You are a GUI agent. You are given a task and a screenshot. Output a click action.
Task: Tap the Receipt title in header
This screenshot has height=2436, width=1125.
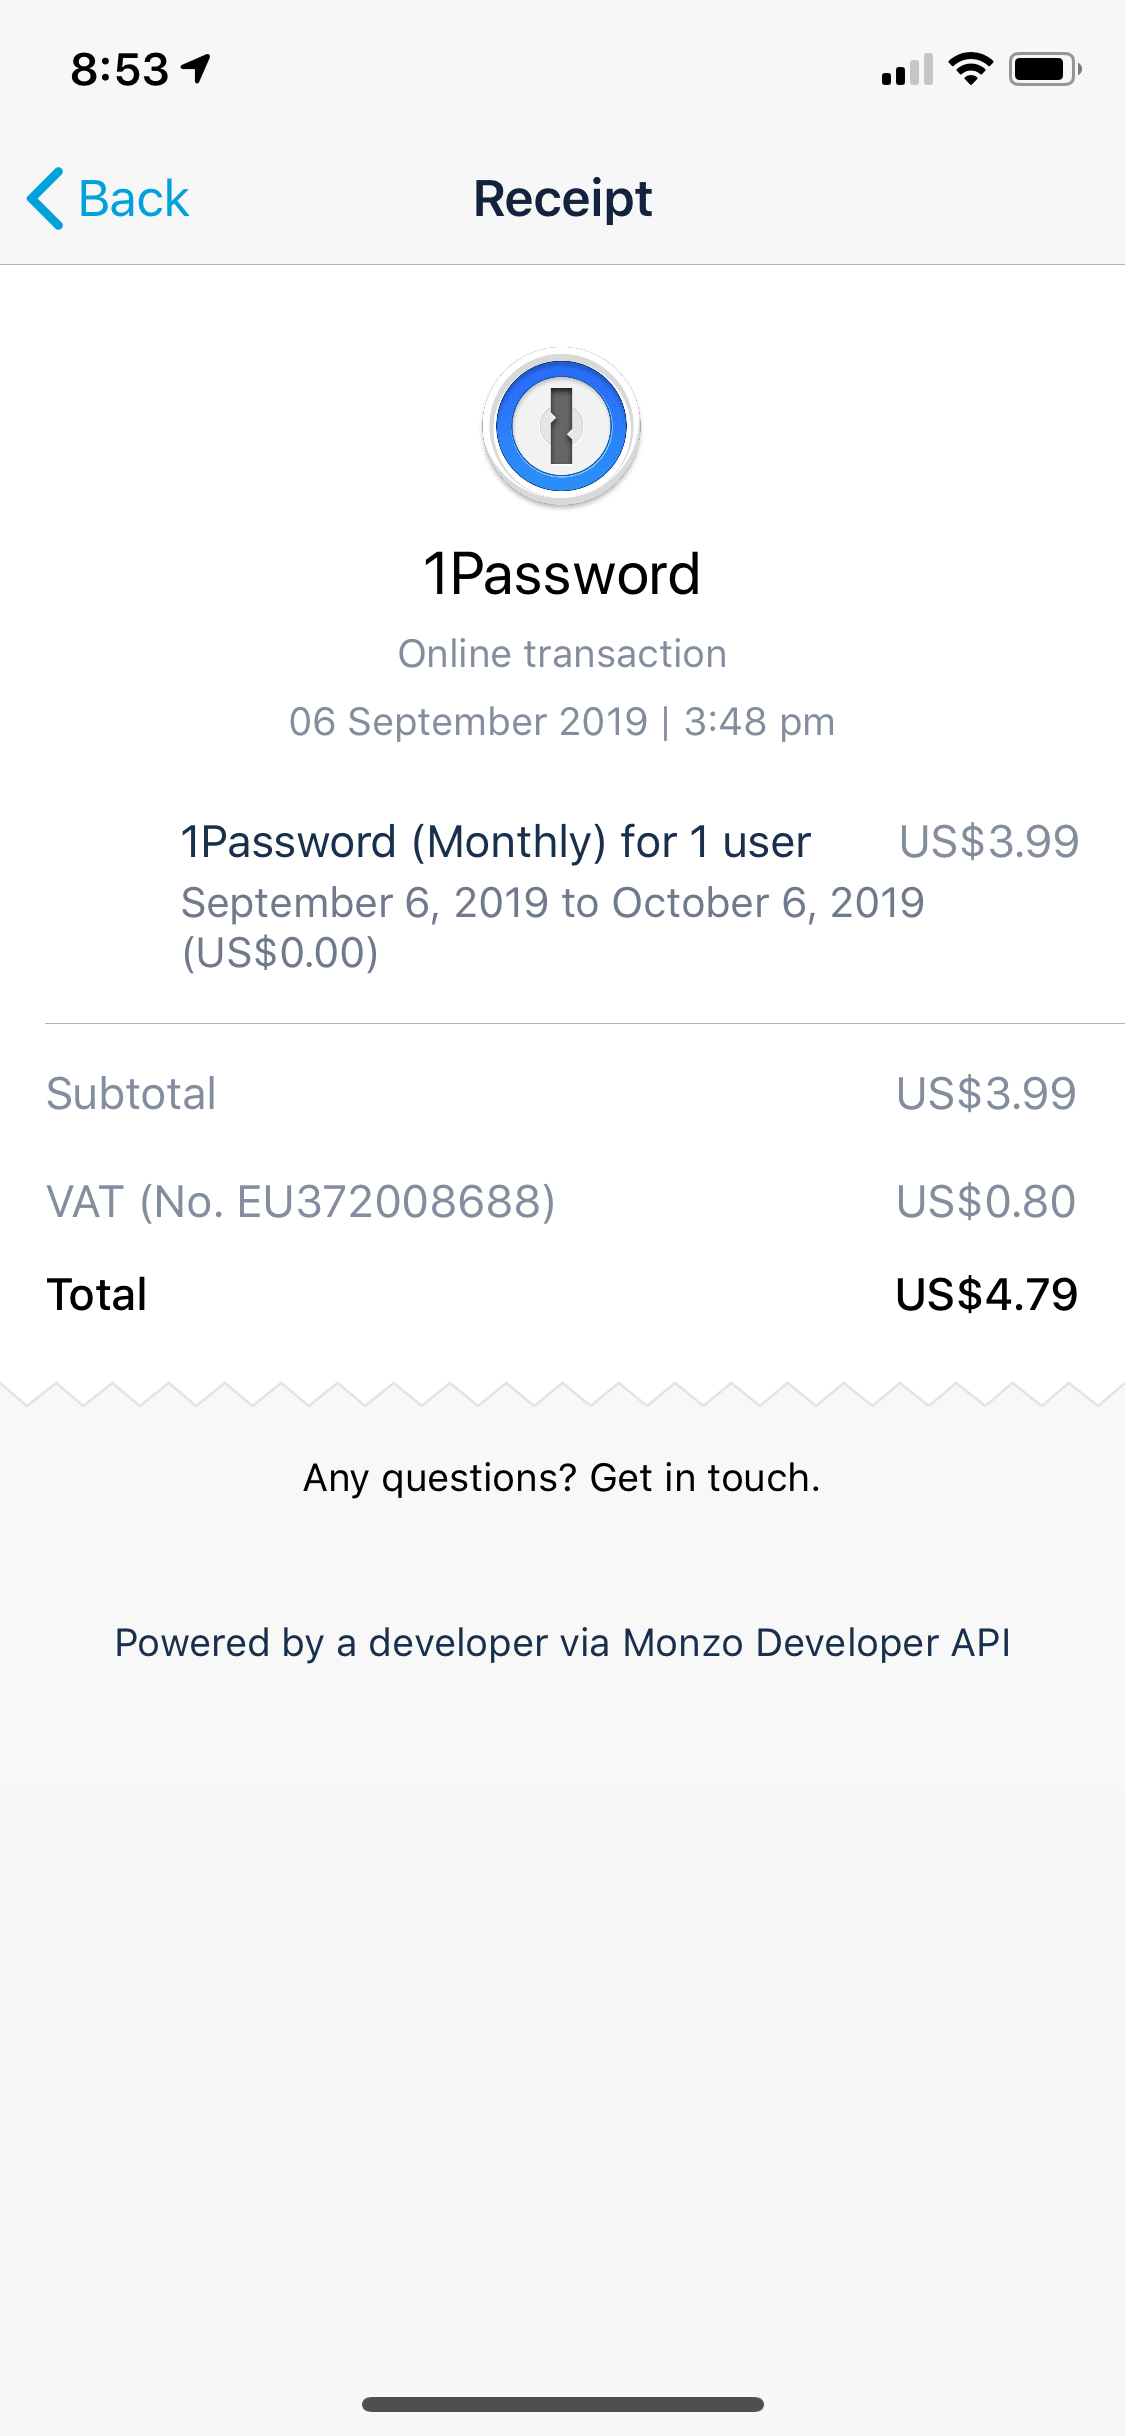(562, 198)
